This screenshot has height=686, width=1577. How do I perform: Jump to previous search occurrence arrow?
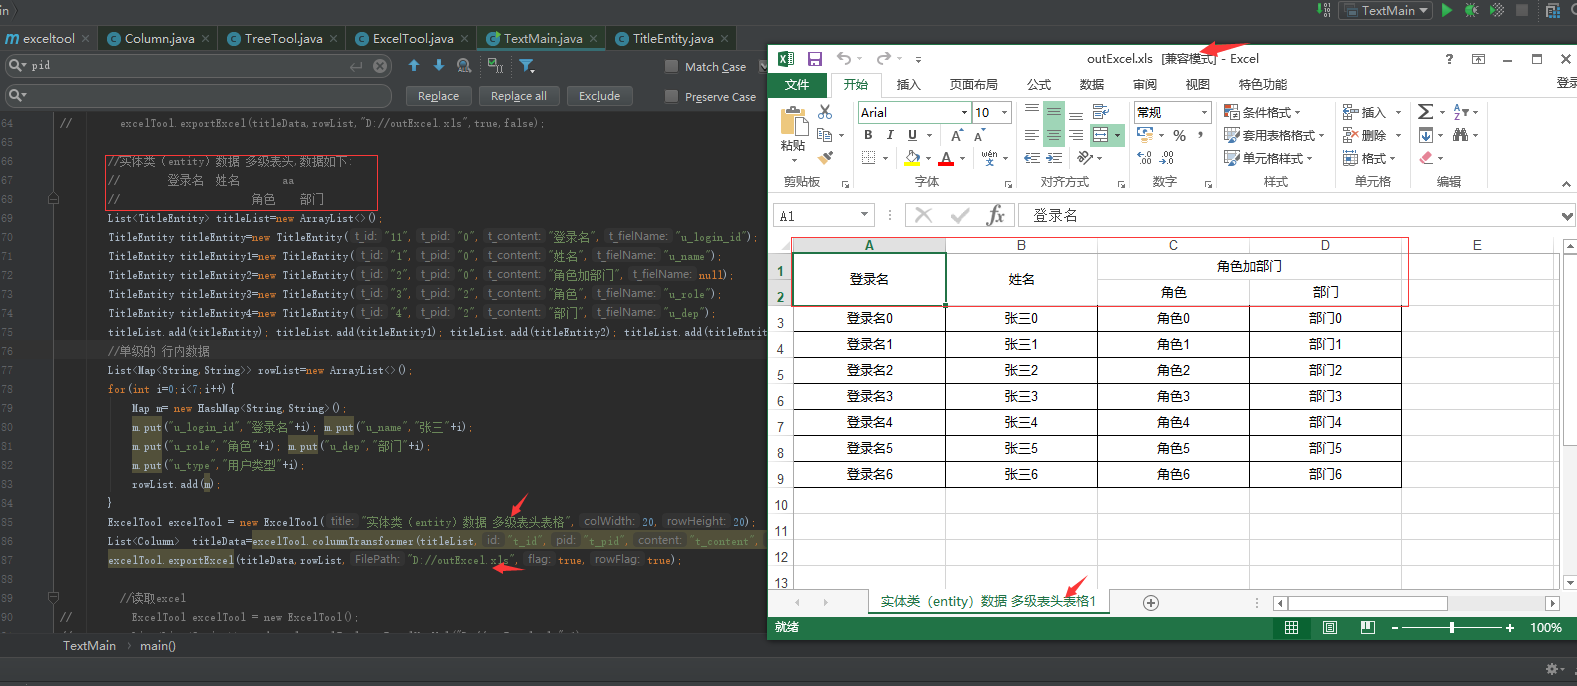(414, 65)
